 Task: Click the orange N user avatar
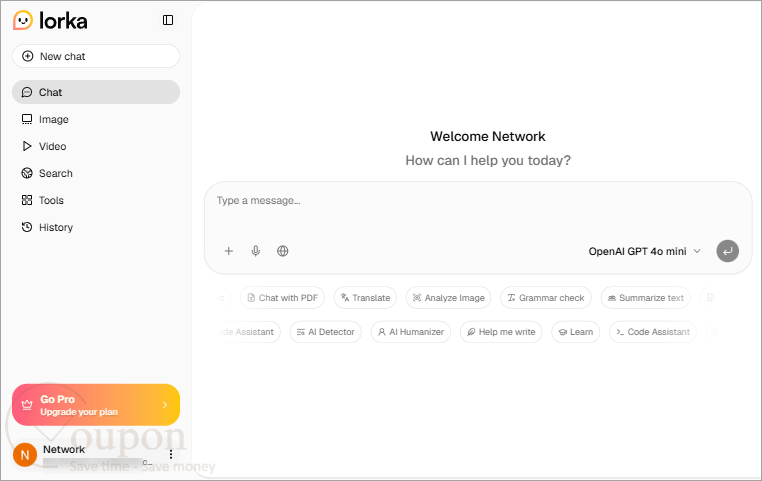click(x=25, y=455)
